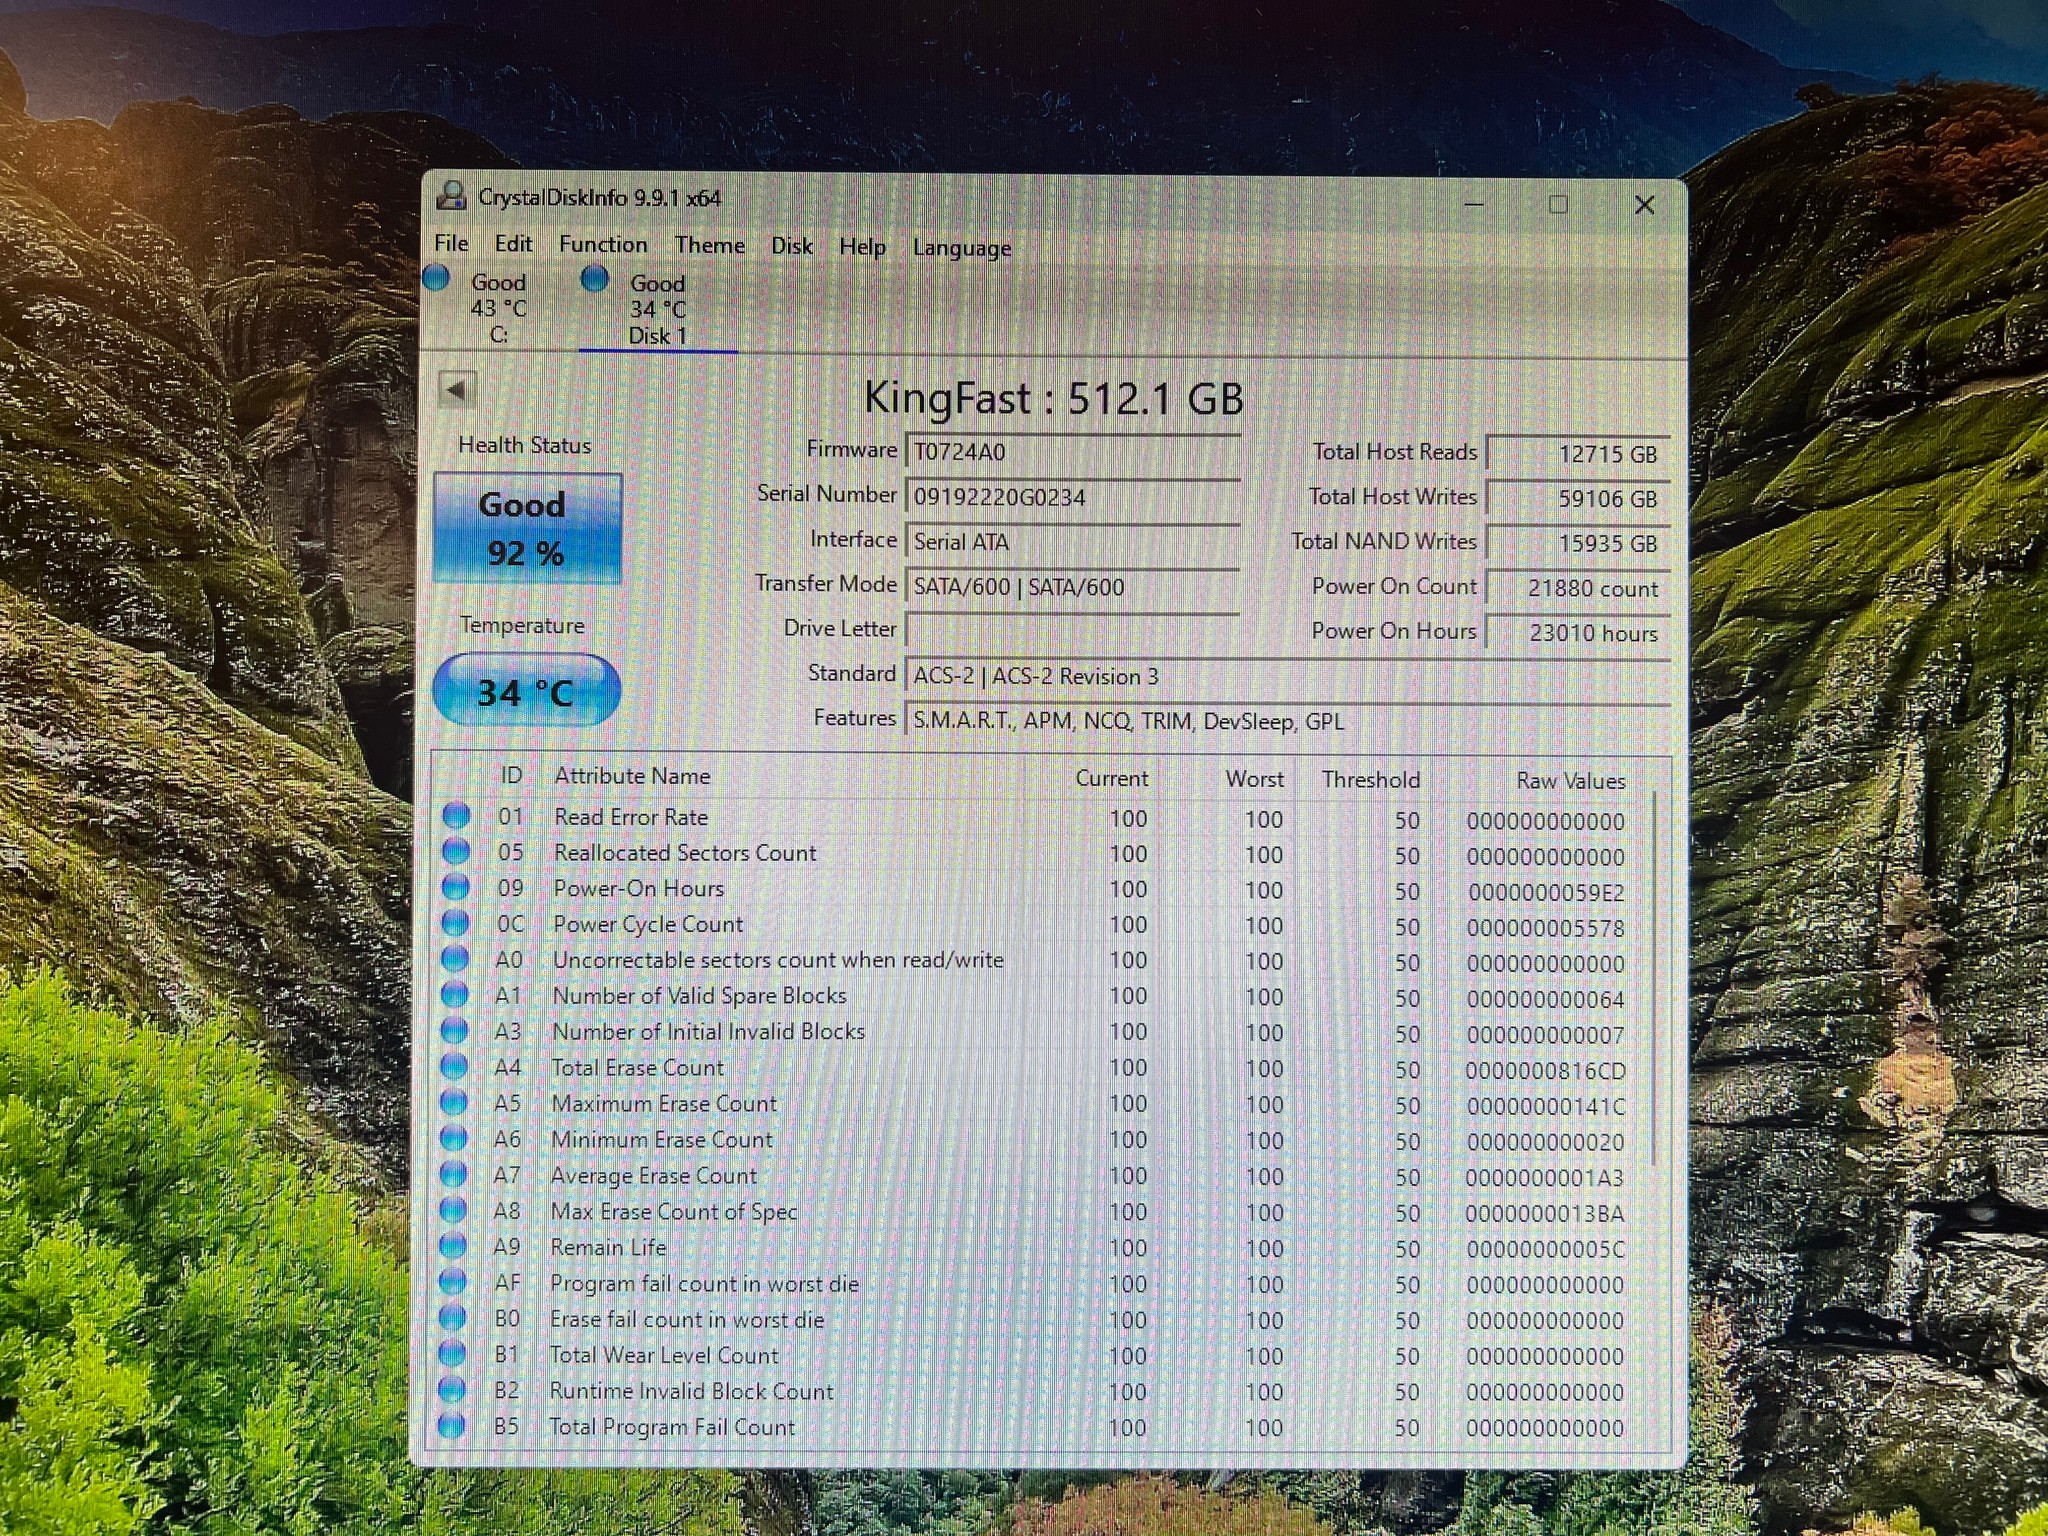Click the CrystalDiskInfo app icon in title bar
2048x1536 pixels.
click(x=452, y=195)
